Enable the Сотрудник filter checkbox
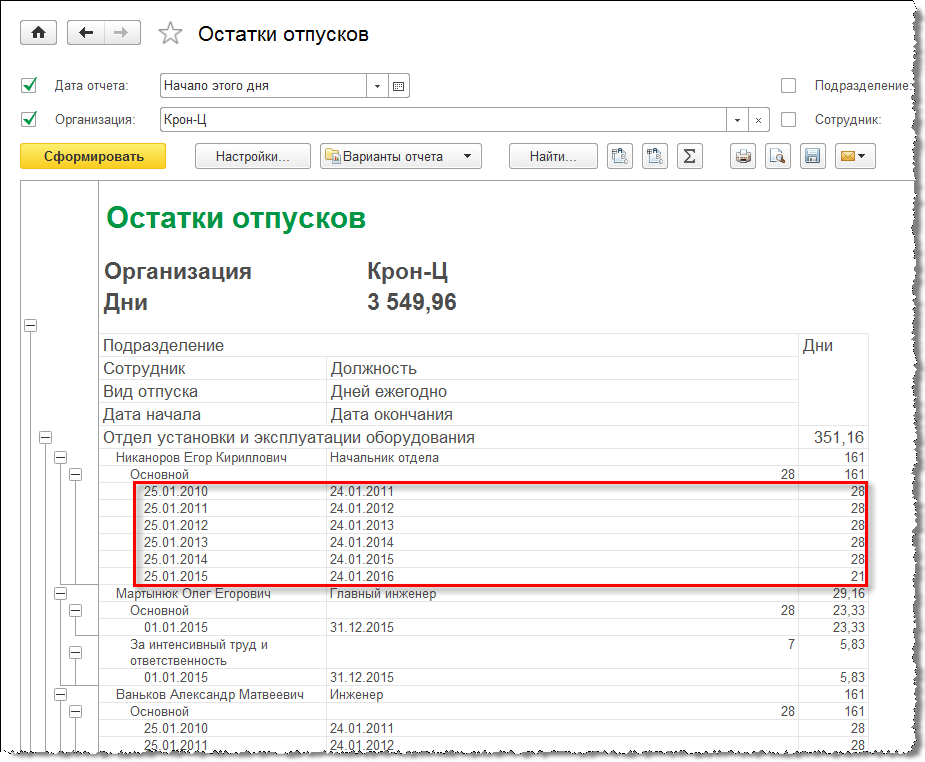 788,119
